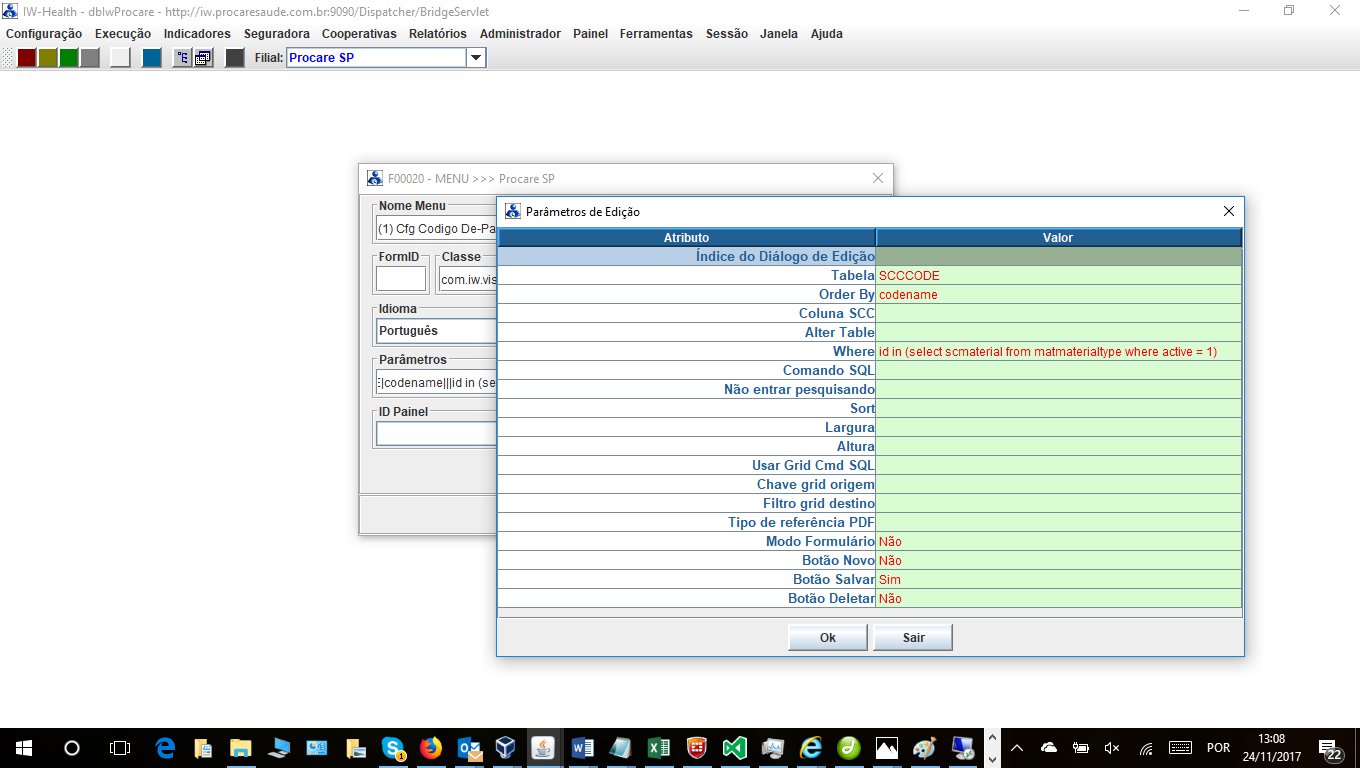Screen dimensions: 1360x768
Task: Open the Sessão menu
Action: (727, 33)
